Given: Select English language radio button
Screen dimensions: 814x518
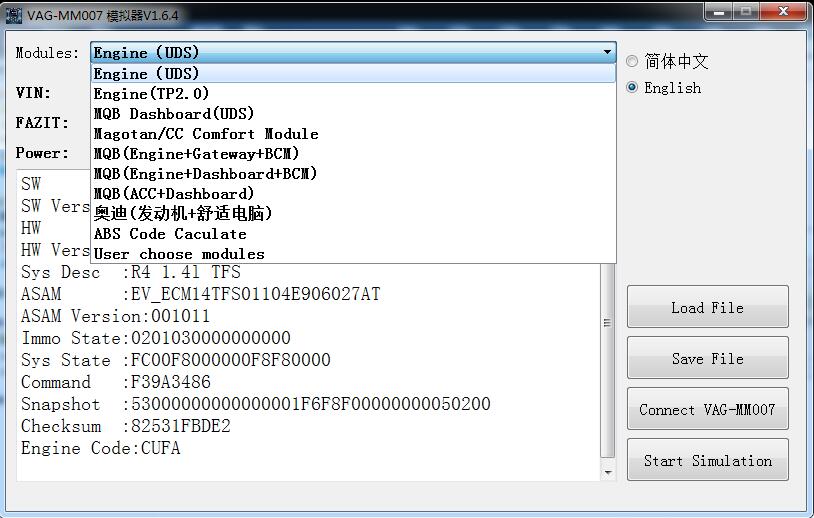Looking at the screenshot, I should 632,87.
